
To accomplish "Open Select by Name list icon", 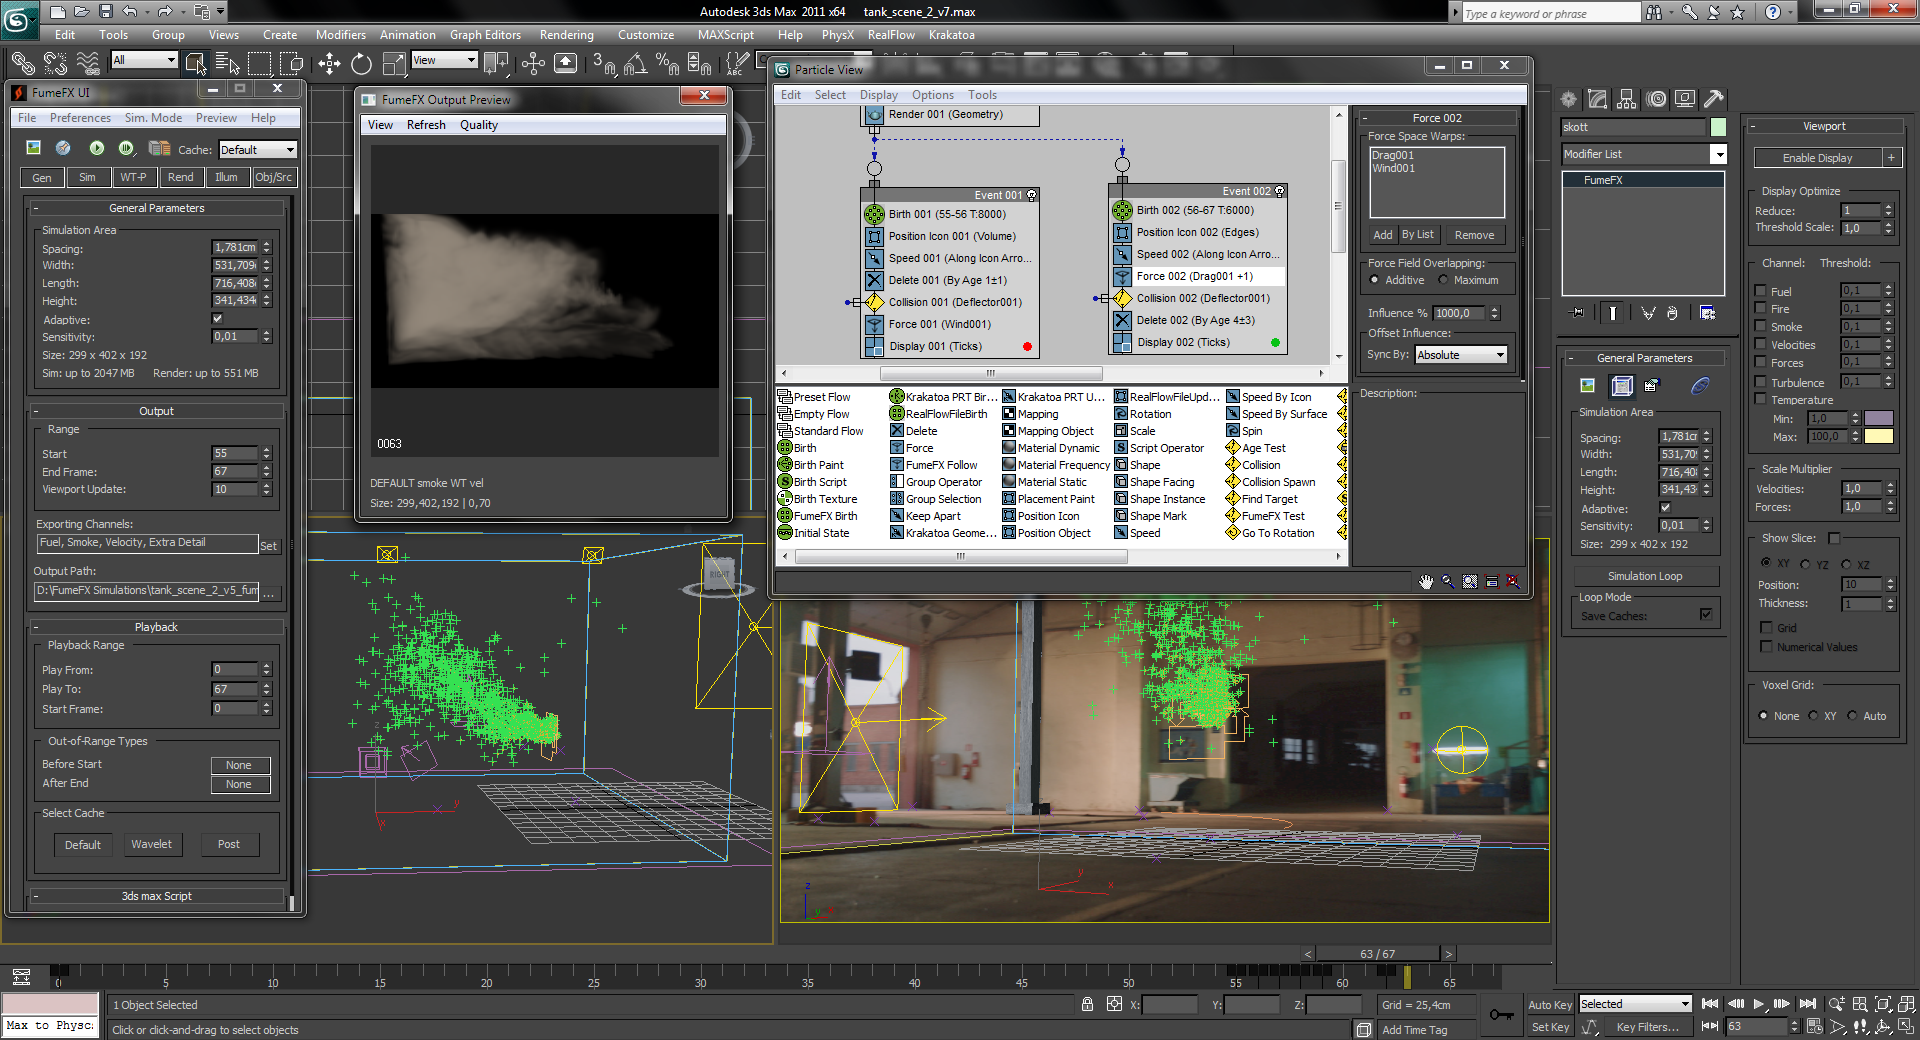I will [227, 64].
